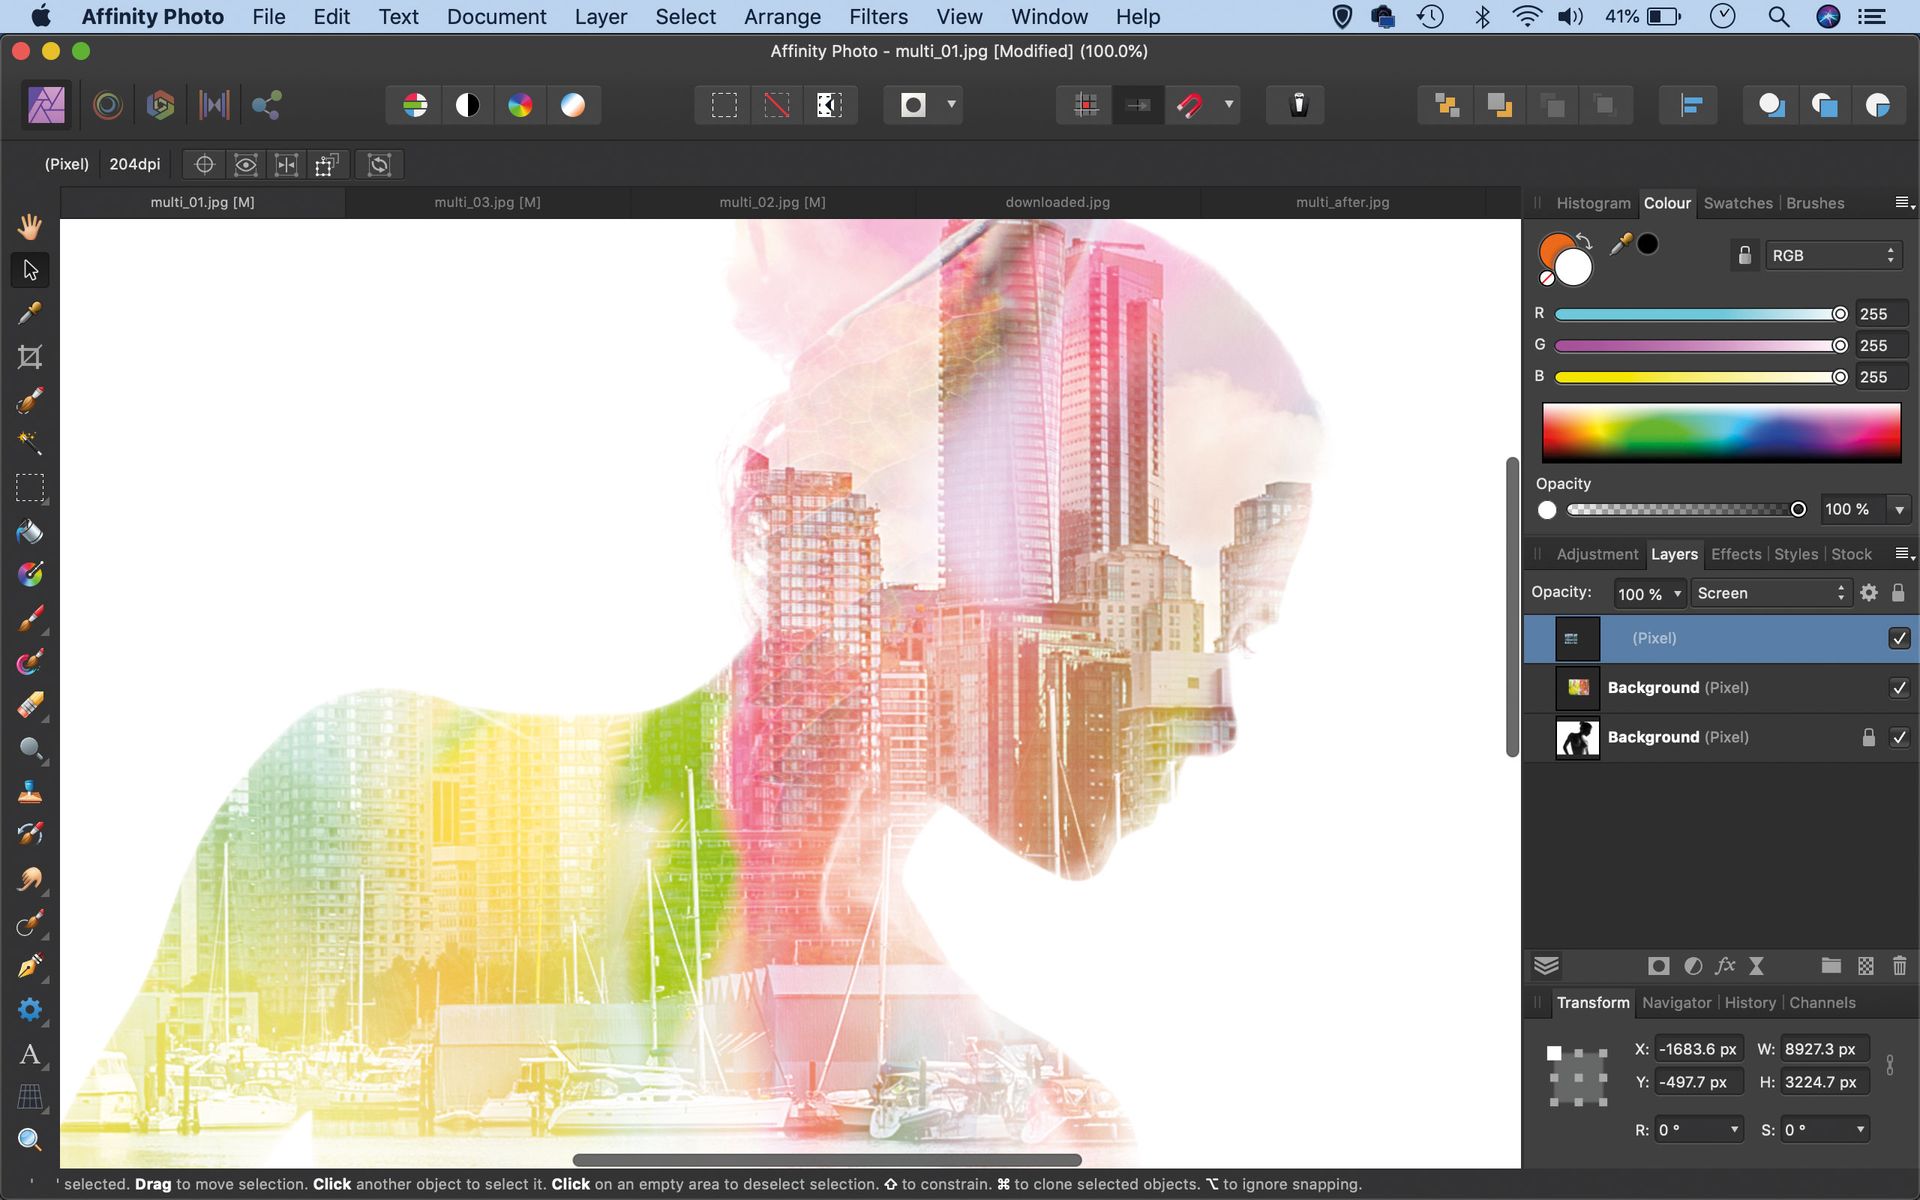The image size is (1920, 1200).
Task: Open the blend options gear in Layers panel
Action: click(1869, 593)
